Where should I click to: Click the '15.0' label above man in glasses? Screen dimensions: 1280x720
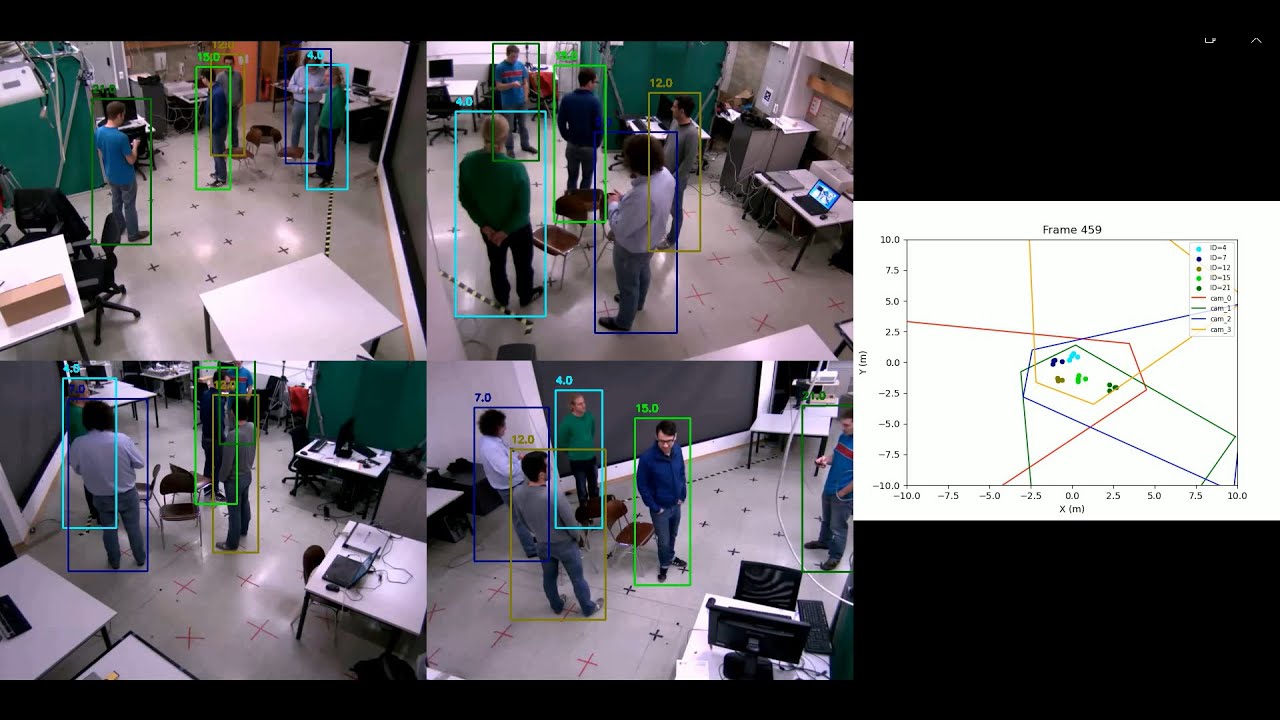[x=647, y=408]
